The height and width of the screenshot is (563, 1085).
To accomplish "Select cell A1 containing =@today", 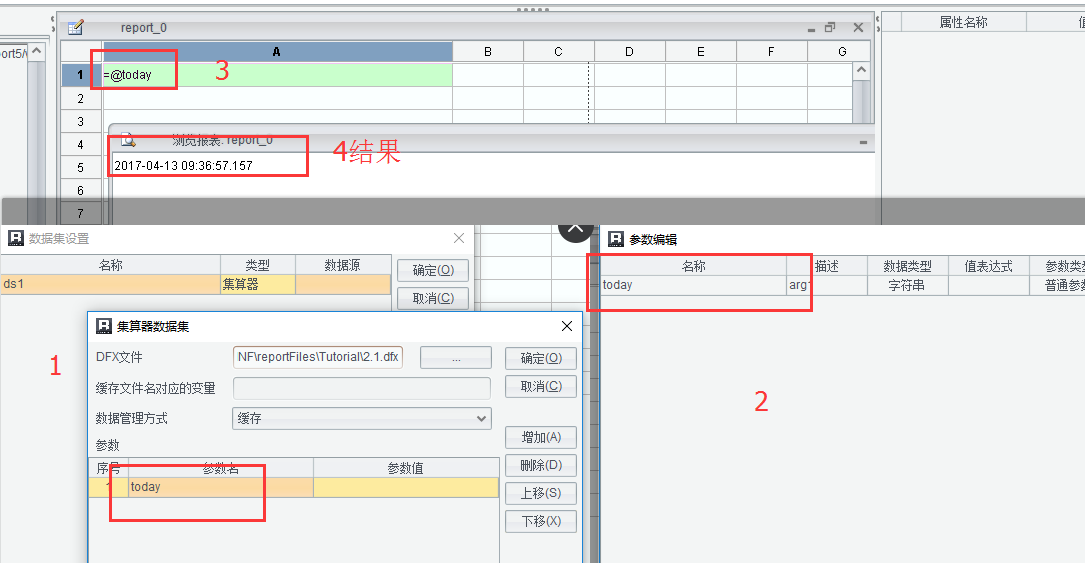I will click(x=277, y=75).
